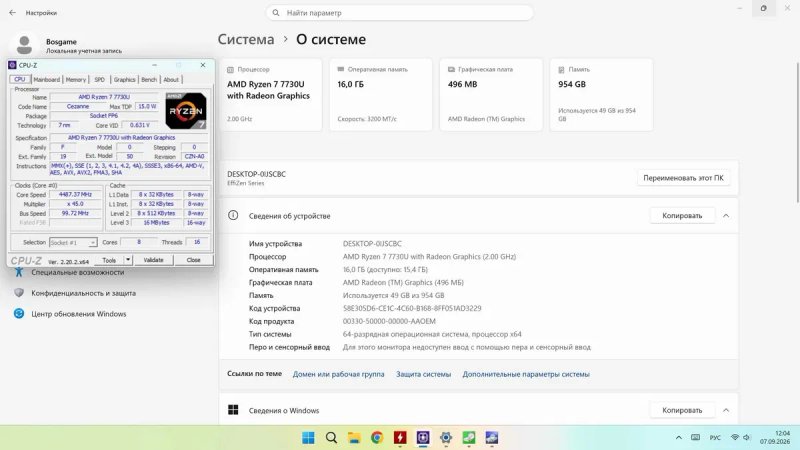The image size is (800, 450).
Task: Click the Ryzen 7 logo in CPU-Z
Action: [x=186, y=110]
